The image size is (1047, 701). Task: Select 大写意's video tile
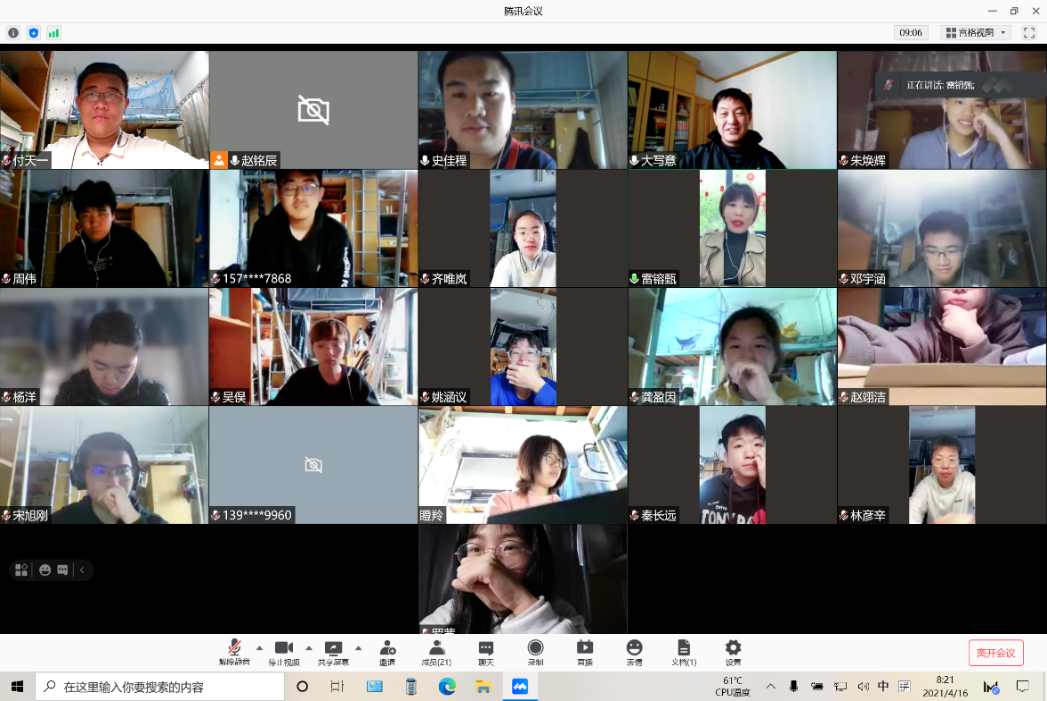click(x=732, y=109)
